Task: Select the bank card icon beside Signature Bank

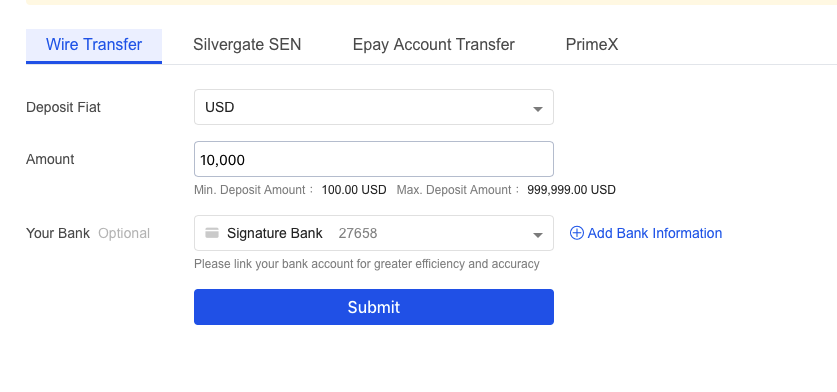Action: (x=212, y=233)
